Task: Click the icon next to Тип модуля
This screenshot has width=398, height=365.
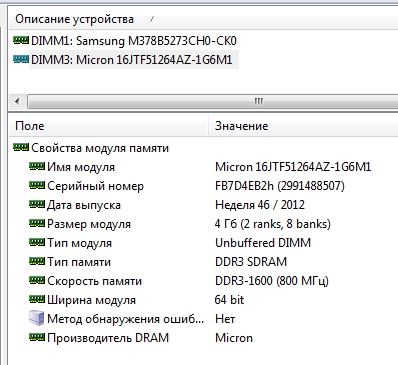Action: pos(37,242)
